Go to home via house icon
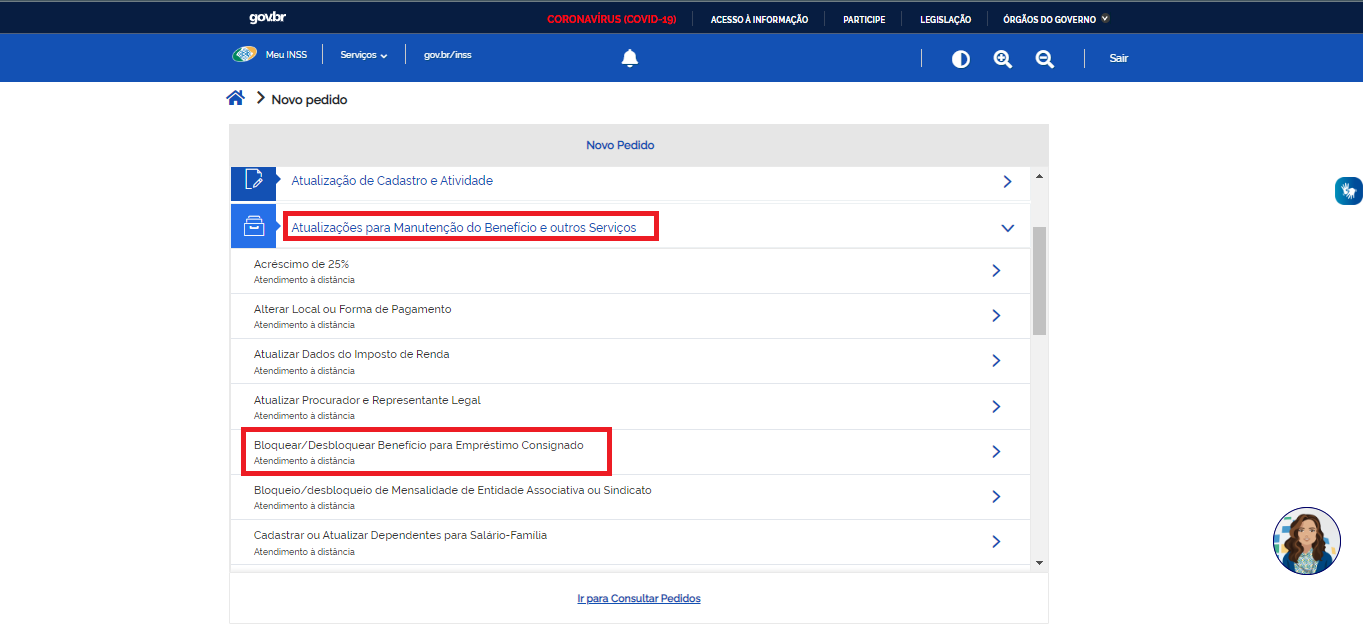1363x627 pixels. click(x=235, y=98)
